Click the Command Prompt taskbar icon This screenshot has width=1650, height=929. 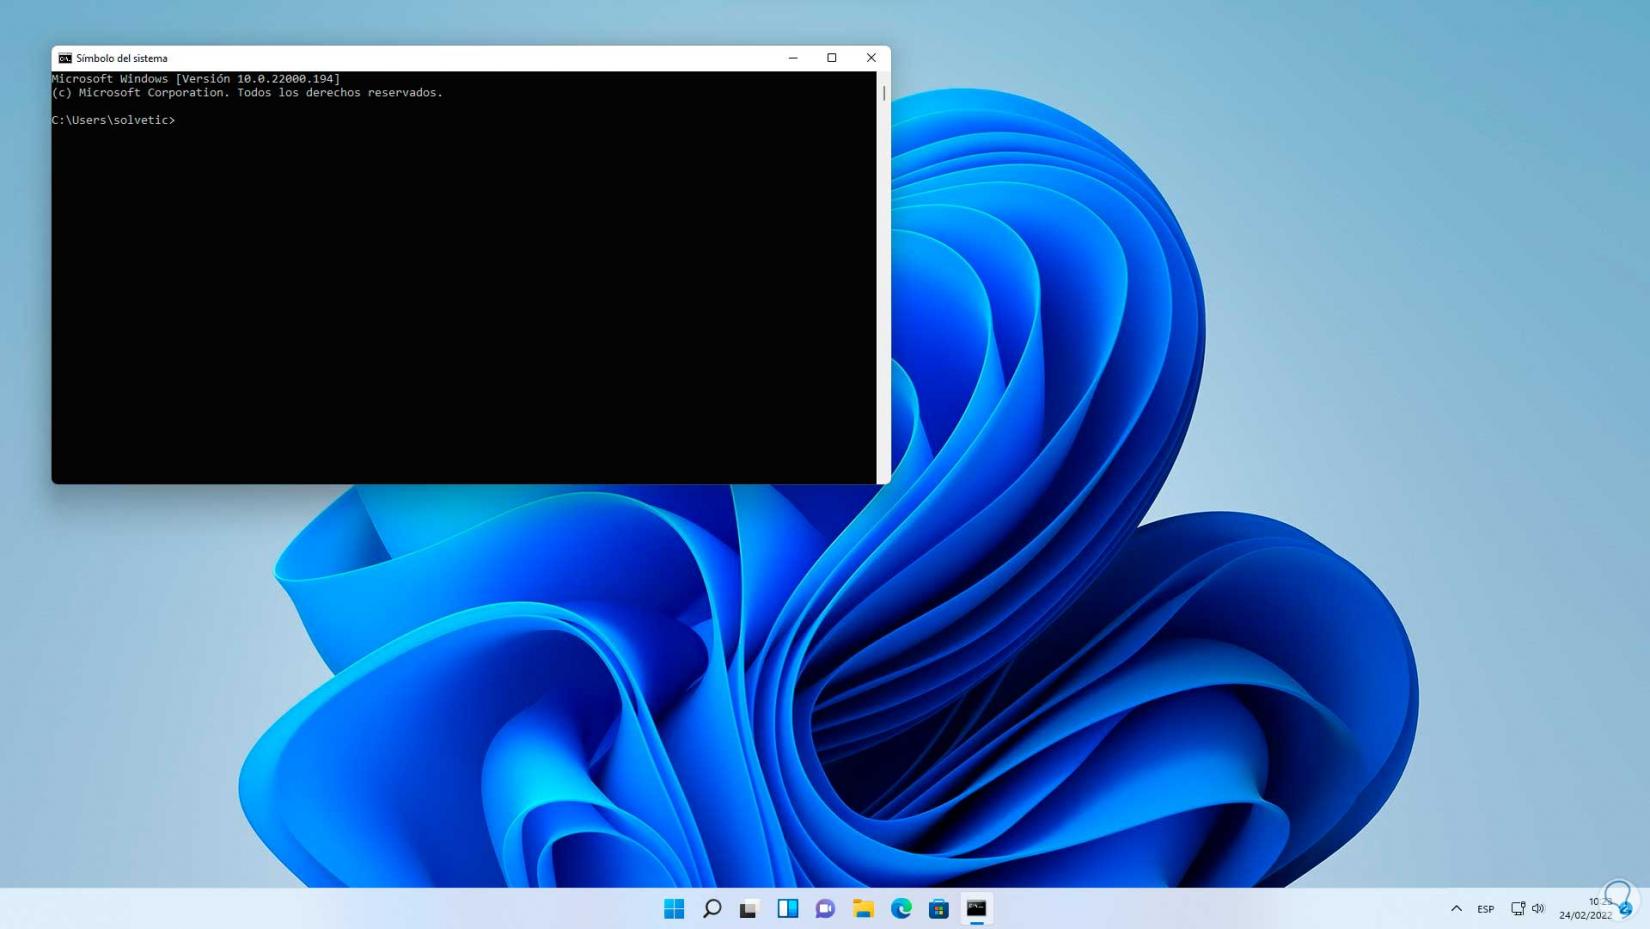click(976, 908)
